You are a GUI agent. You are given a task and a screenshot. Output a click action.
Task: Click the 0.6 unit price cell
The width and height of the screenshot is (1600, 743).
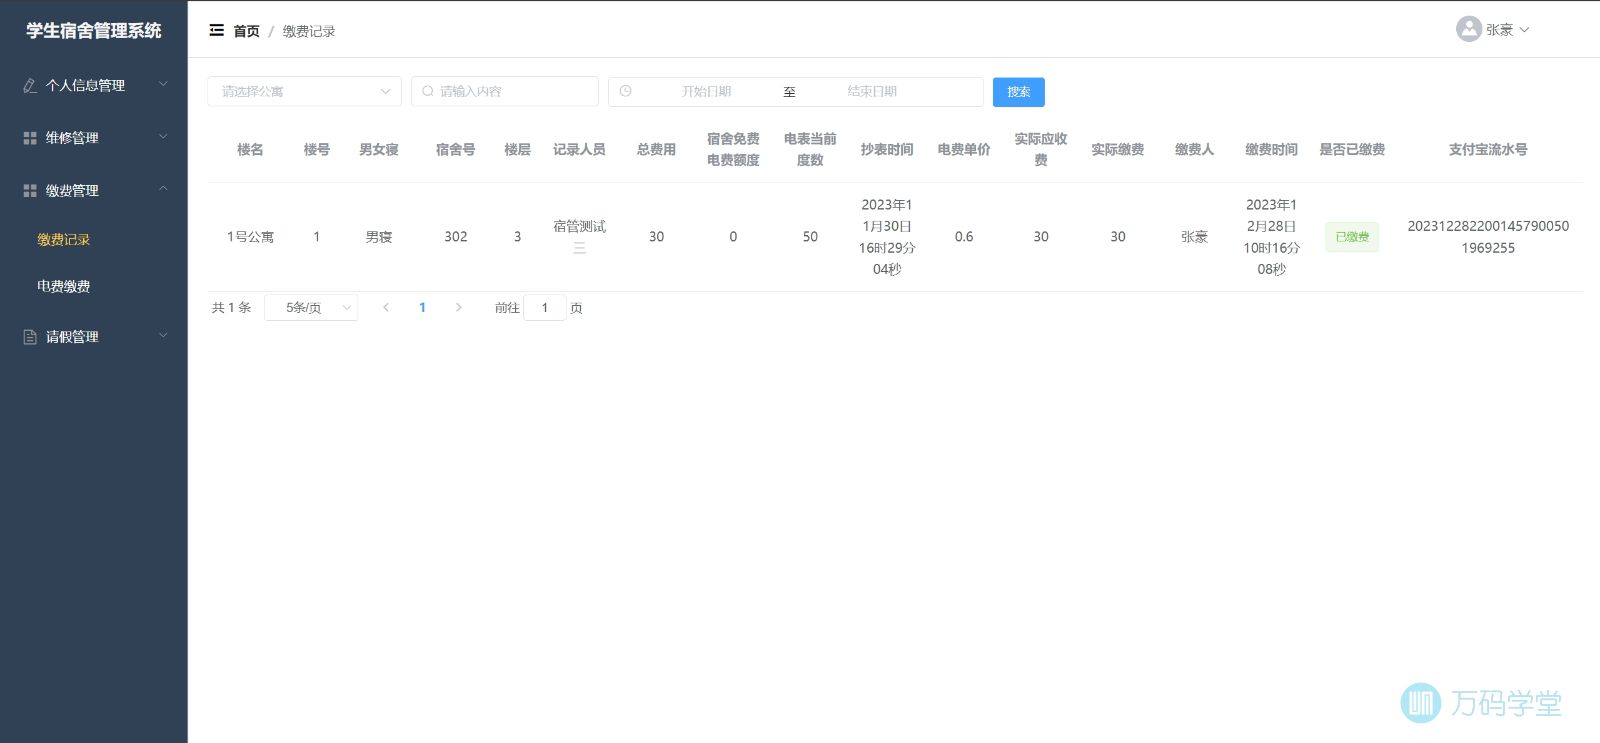coord(964,237)
